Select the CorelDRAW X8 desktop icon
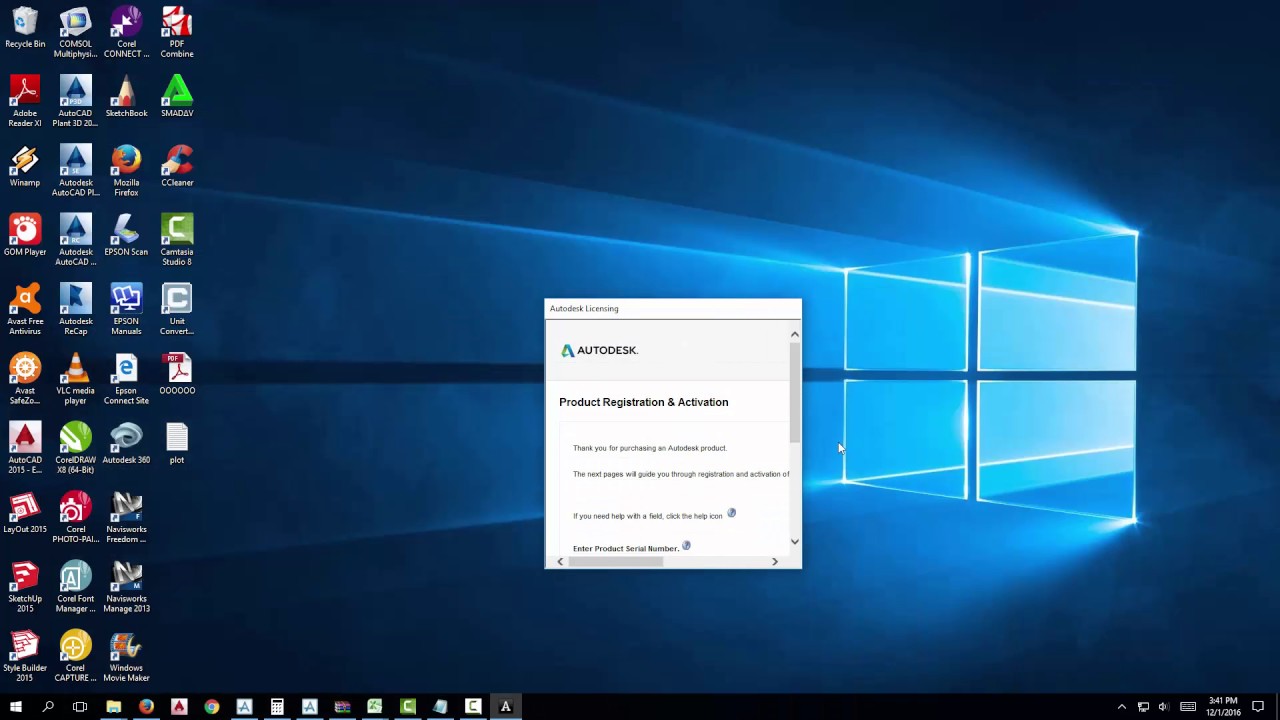The height and width of the screenshot is (720, 1280). (75, 448)
